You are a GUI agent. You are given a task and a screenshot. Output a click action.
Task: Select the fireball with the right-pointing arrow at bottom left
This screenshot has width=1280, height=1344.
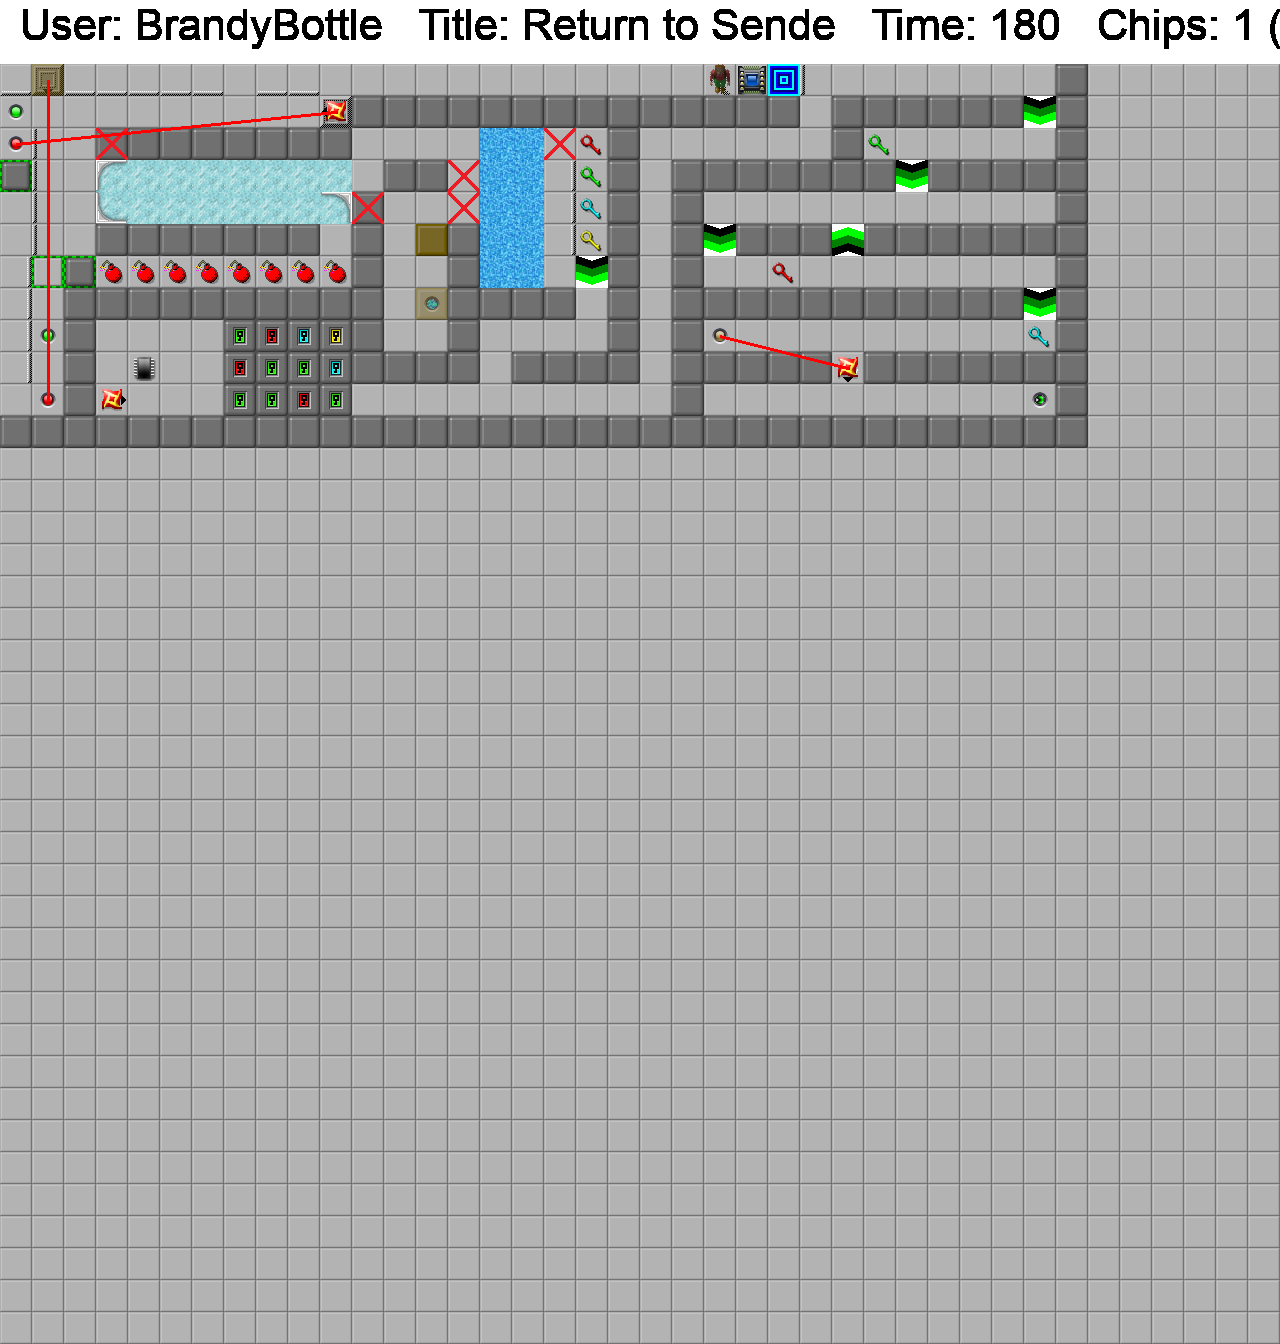pyautogui.click(x=112, y=400)
